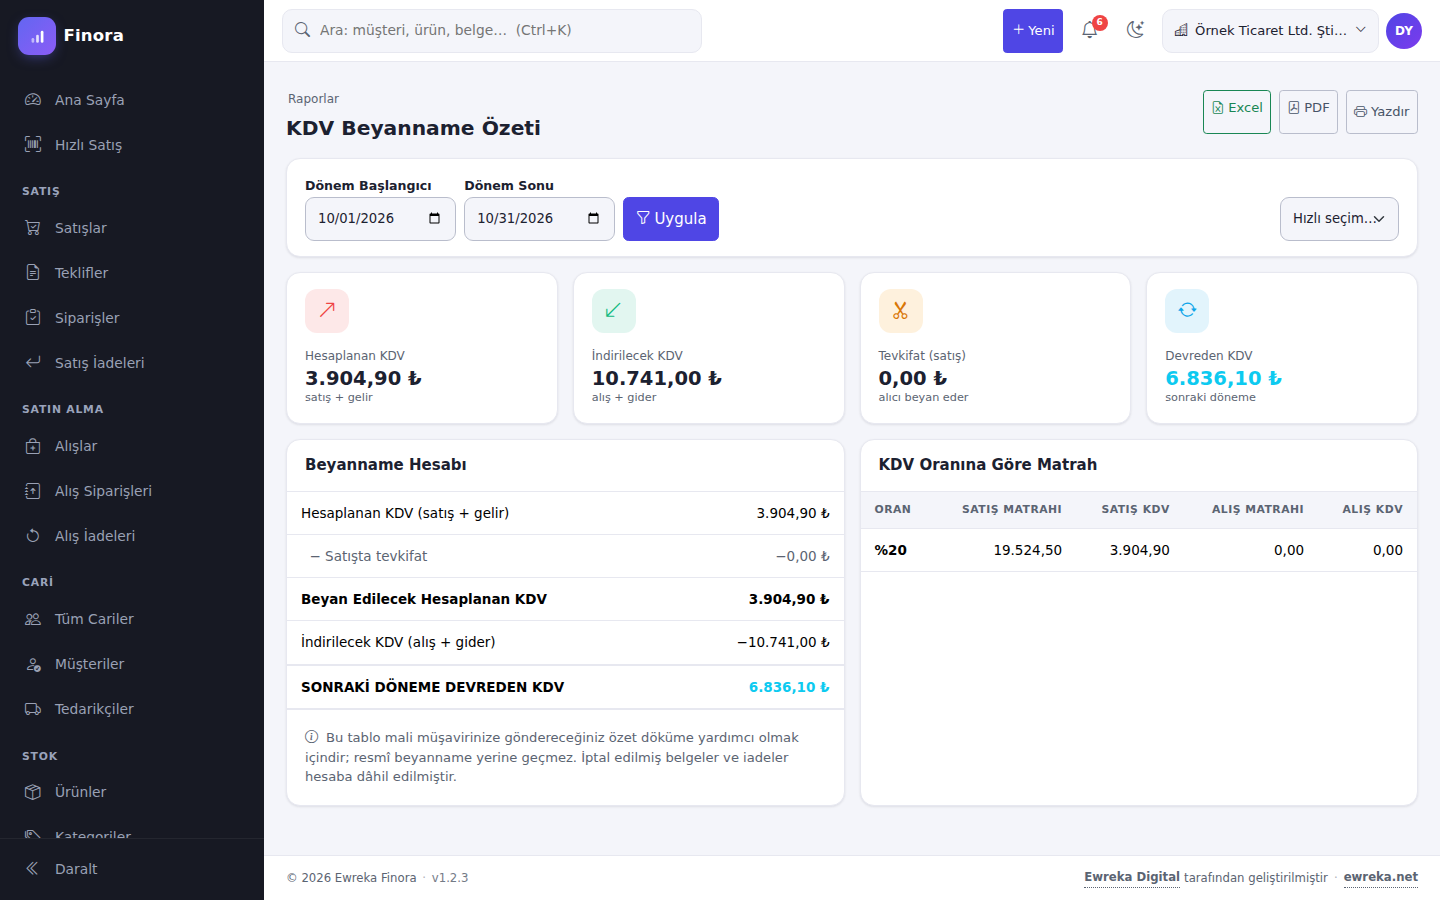Open Alış İadeleri
Viewport: 1440px width, 900px height.
(x=132, y=536)
